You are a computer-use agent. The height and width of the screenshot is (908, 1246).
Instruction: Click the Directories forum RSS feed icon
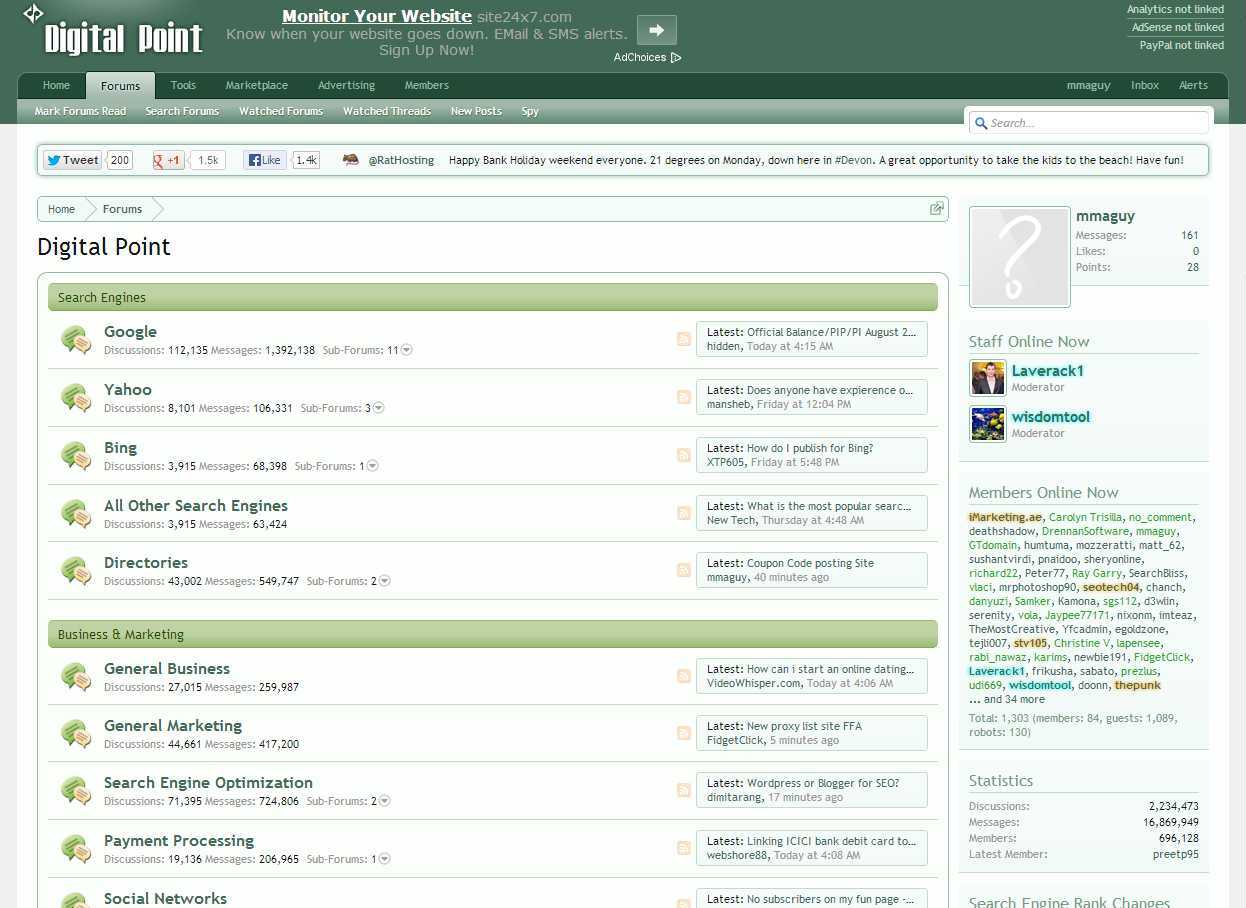coord(684,570)
